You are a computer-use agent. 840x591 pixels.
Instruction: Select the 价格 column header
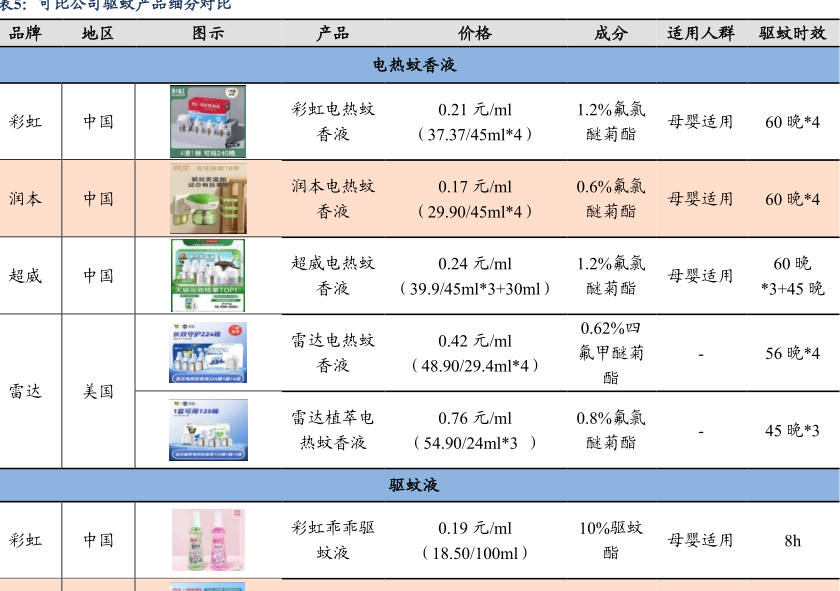(x=475, y=33)
